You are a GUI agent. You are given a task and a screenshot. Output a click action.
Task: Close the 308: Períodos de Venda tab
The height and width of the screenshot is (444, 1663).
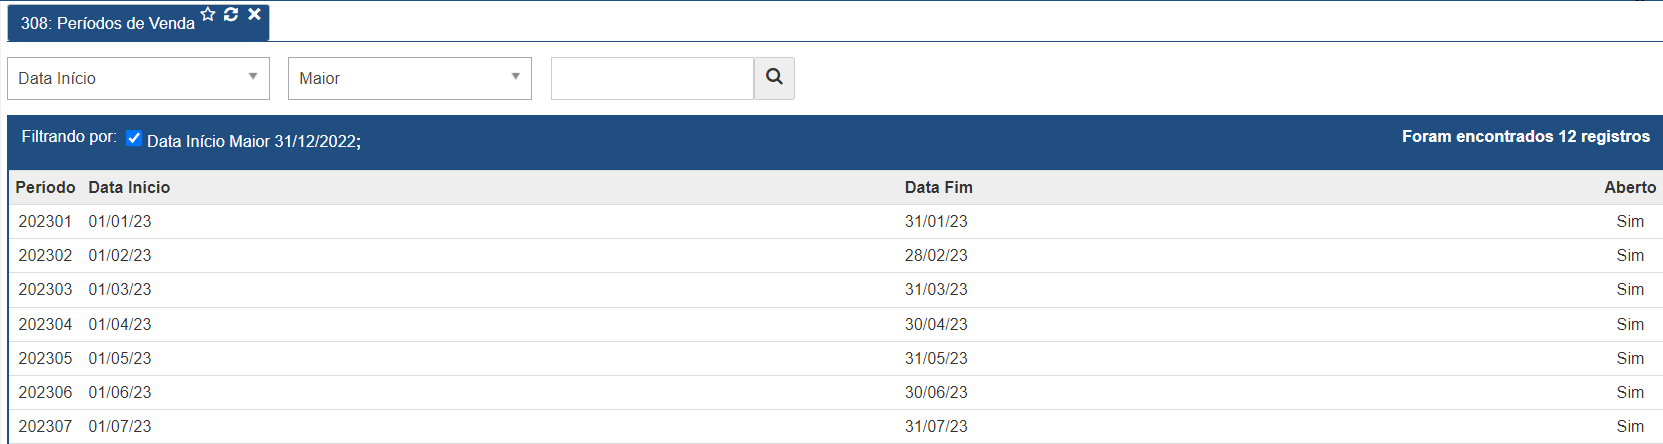point(254,14)
